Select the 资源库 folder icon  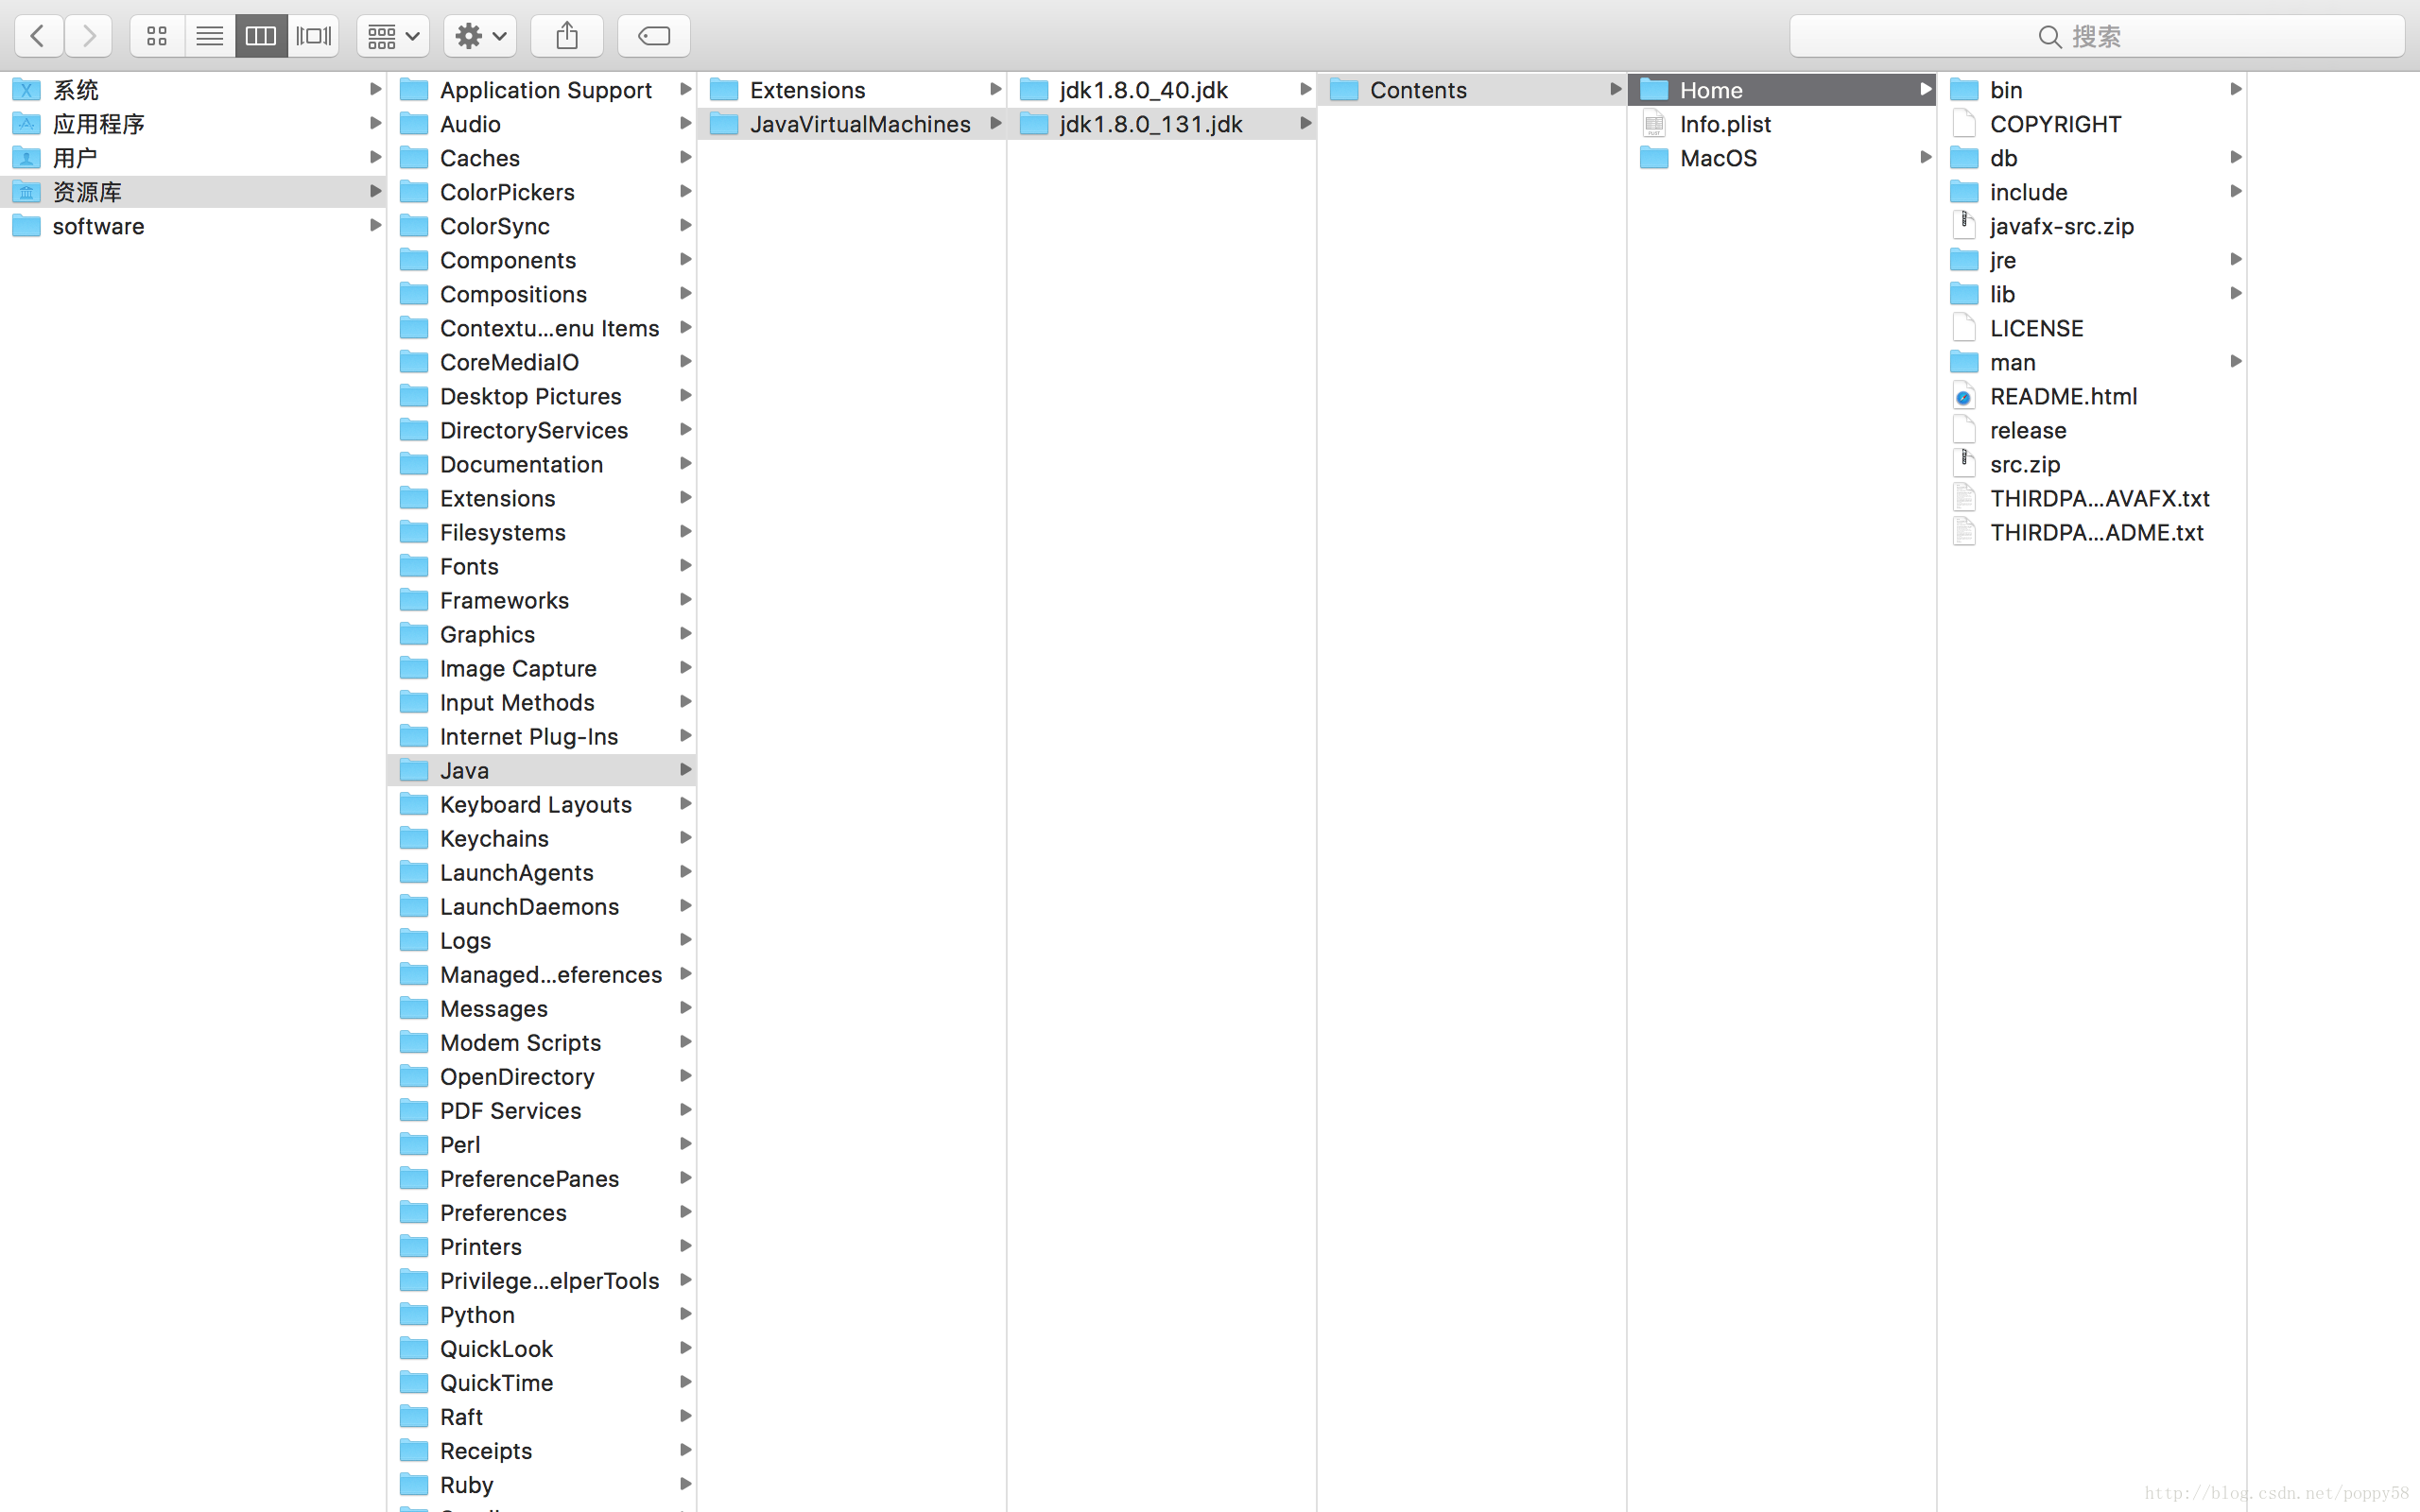26,192
